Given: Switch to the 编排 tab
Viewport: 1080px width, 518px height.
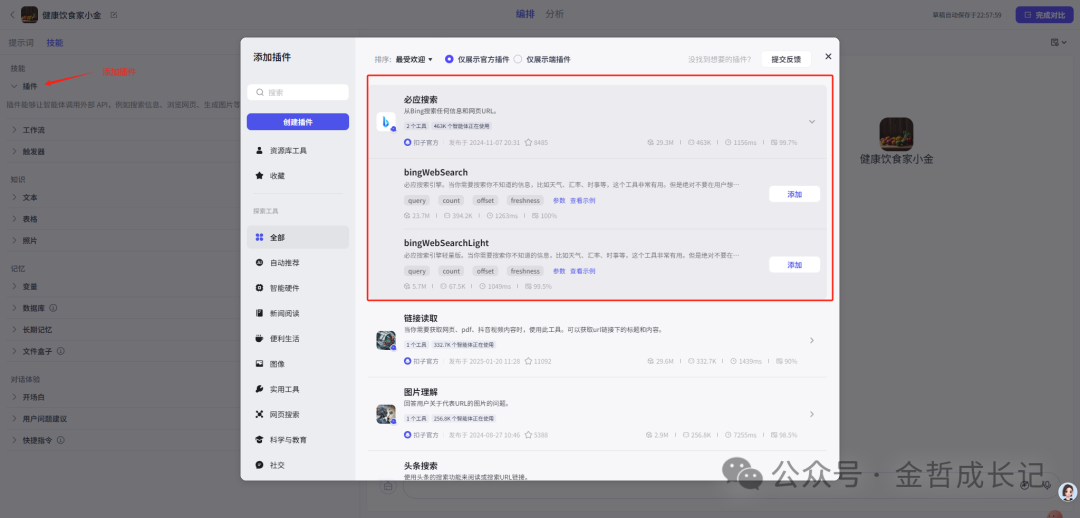Looking at the screenshot, I should click(526, 14).
